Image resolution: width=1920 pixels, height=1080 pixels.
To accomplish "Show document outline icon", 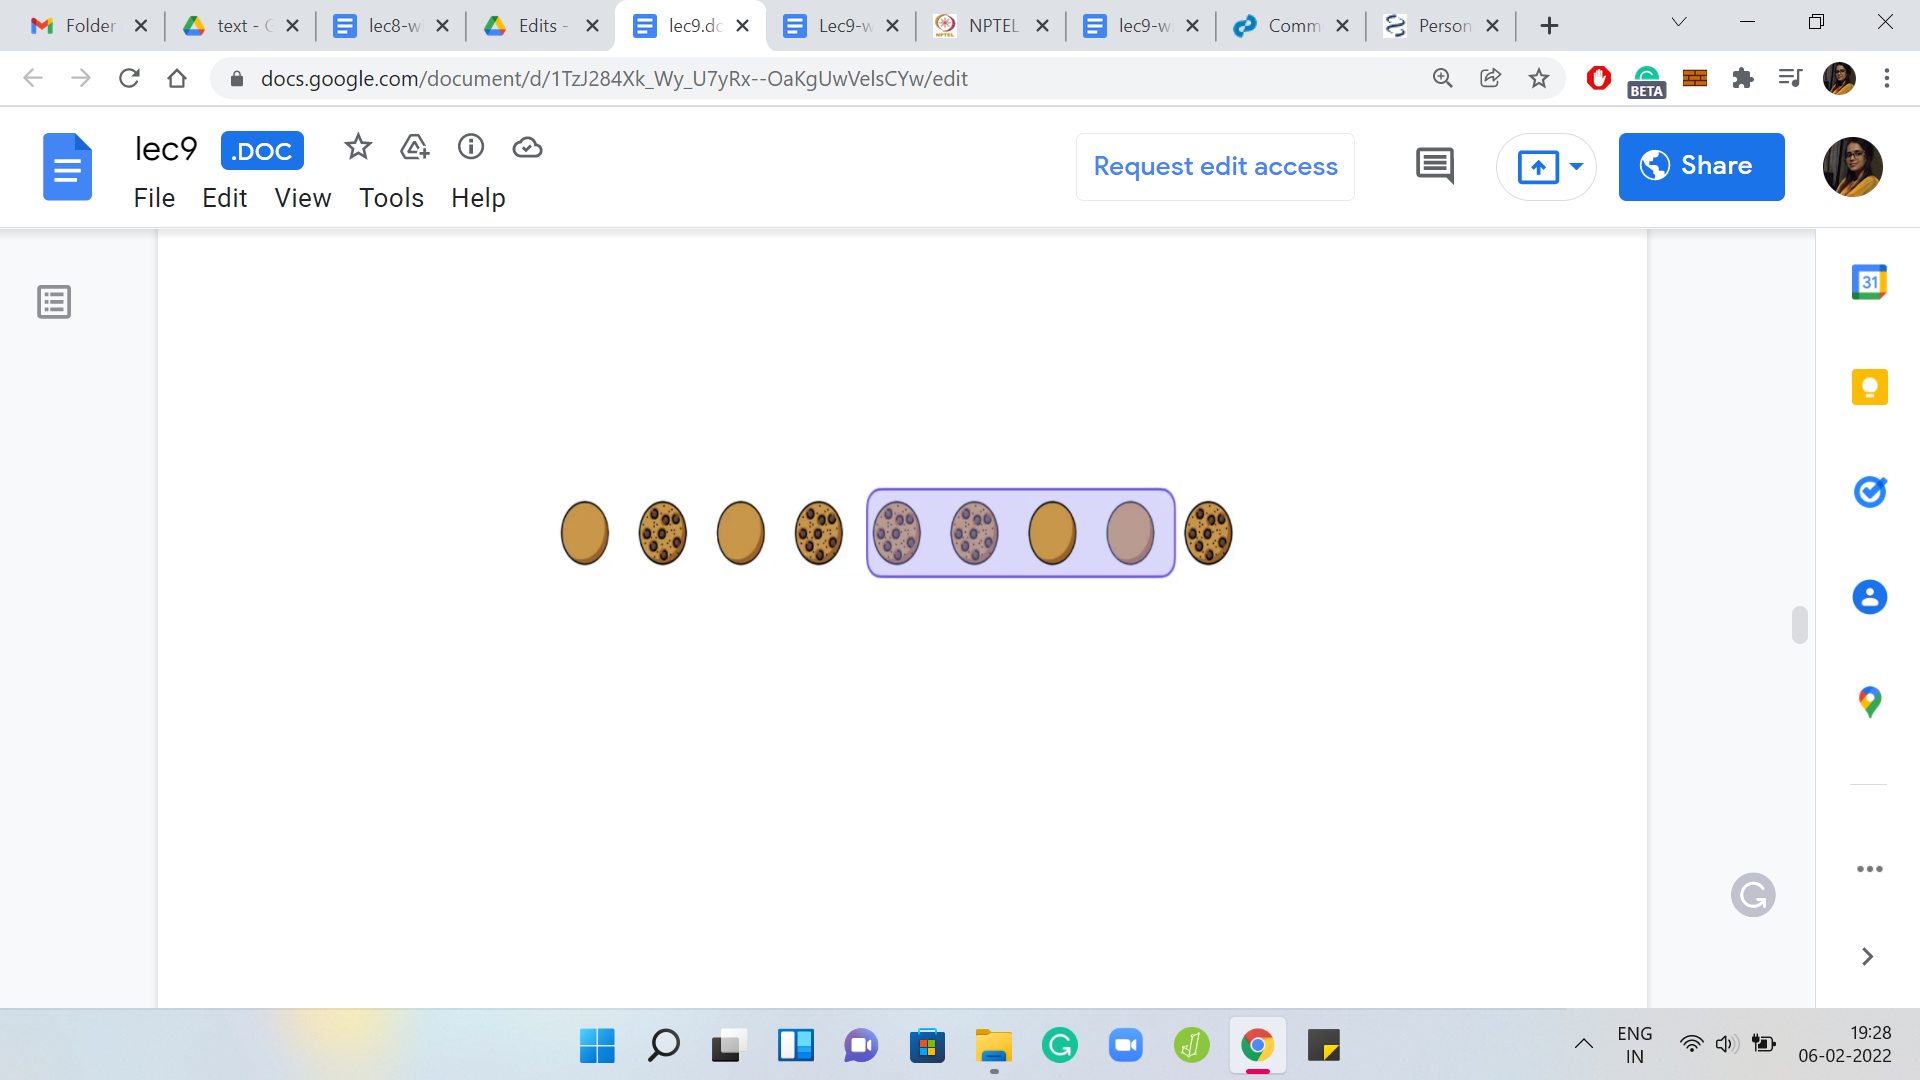I will tap(54, 302).
